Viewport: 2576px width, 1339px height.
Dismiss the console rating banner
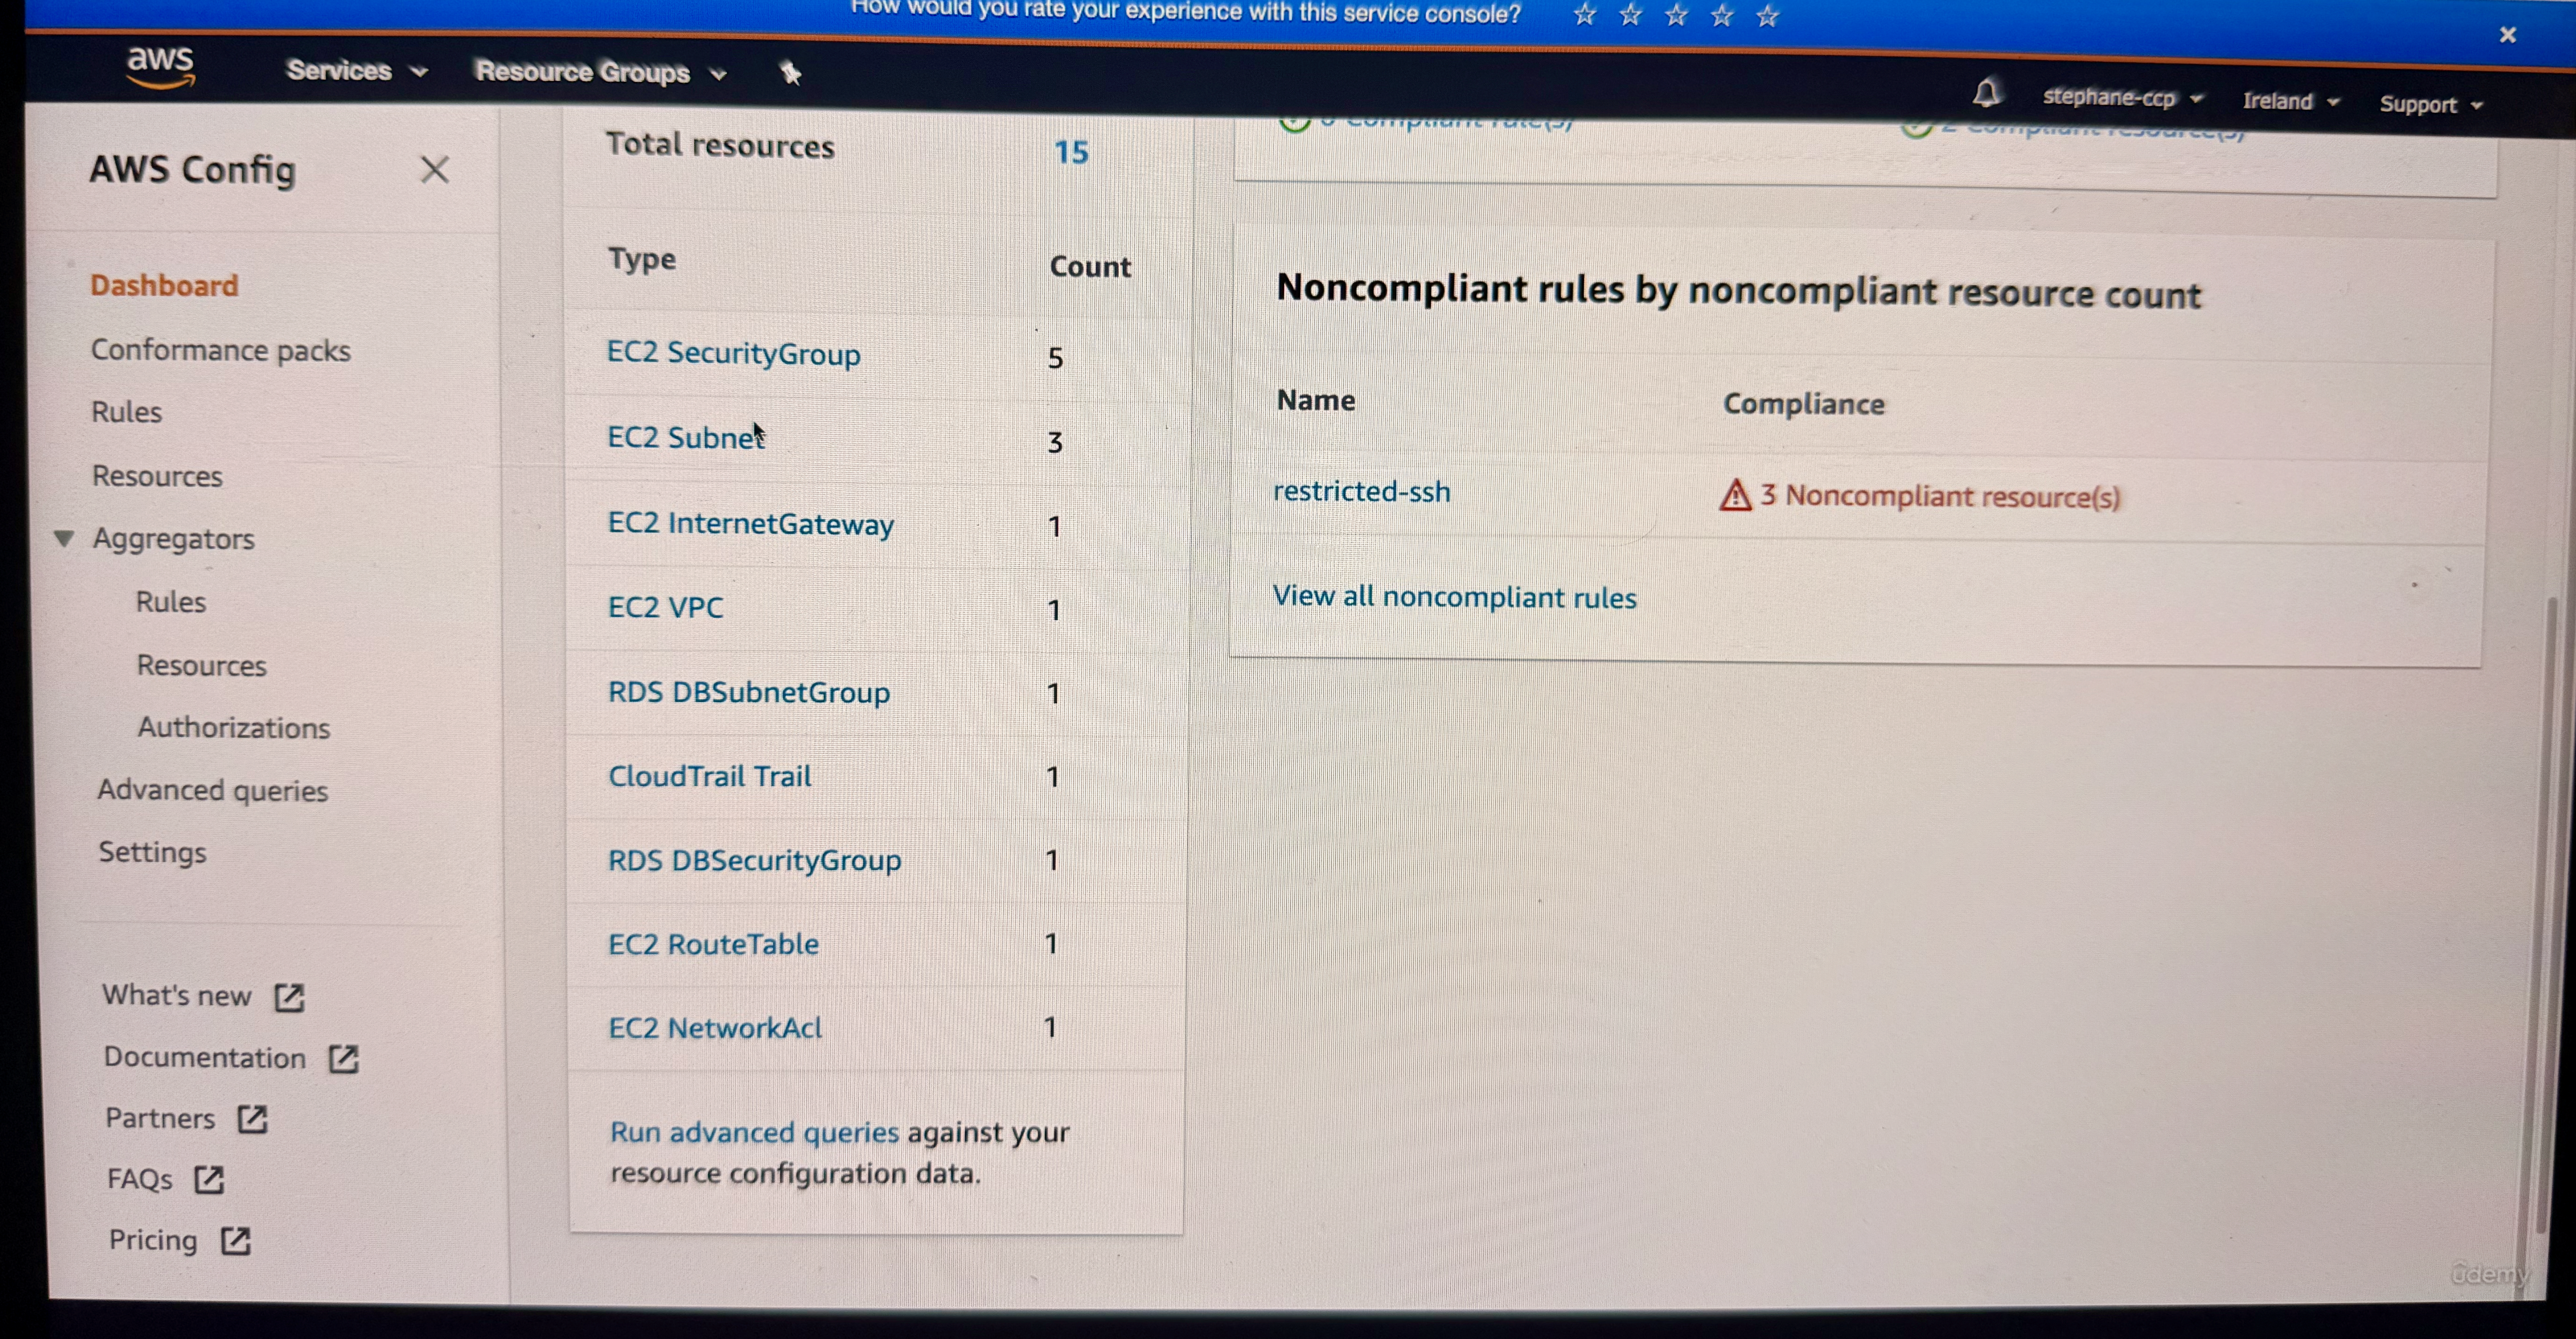[2507, 35]
